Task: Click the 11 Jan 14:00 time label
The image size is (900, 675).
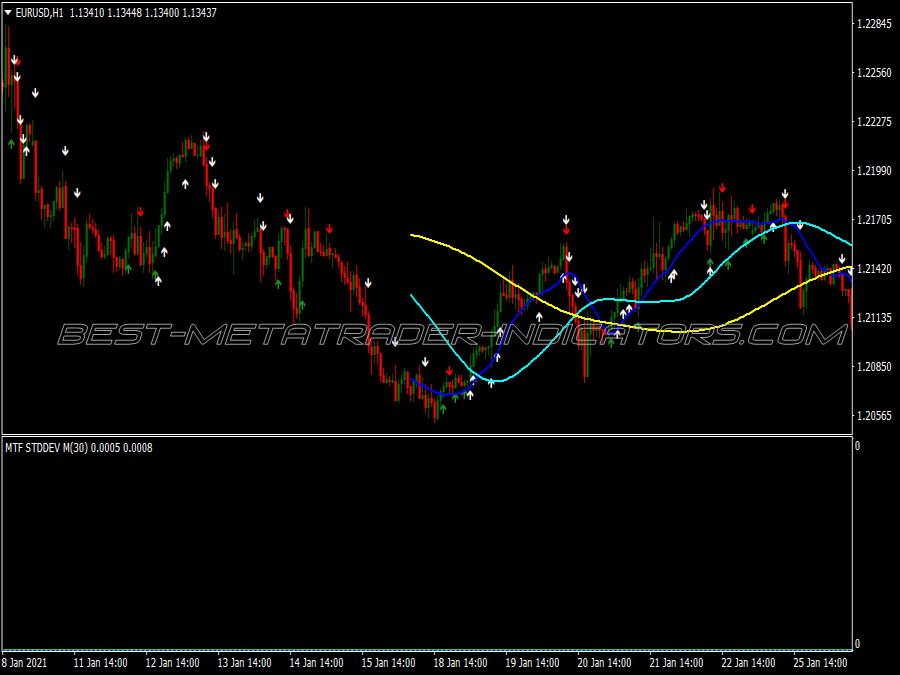Action: (x=100, y=662)
